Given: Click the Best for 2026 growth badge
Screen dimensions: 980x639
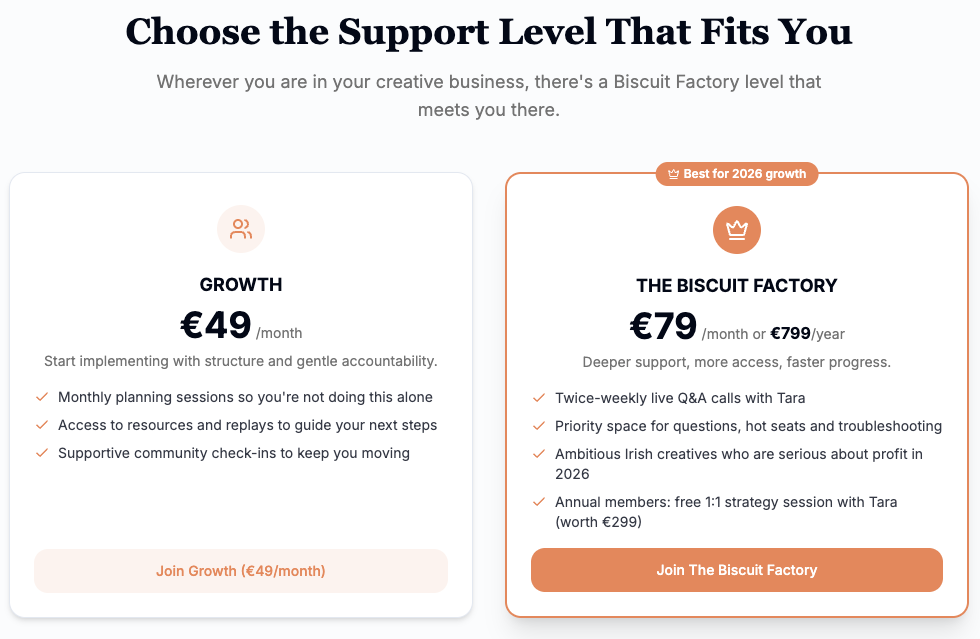Looking at the screenshot, I should point(737,174).
